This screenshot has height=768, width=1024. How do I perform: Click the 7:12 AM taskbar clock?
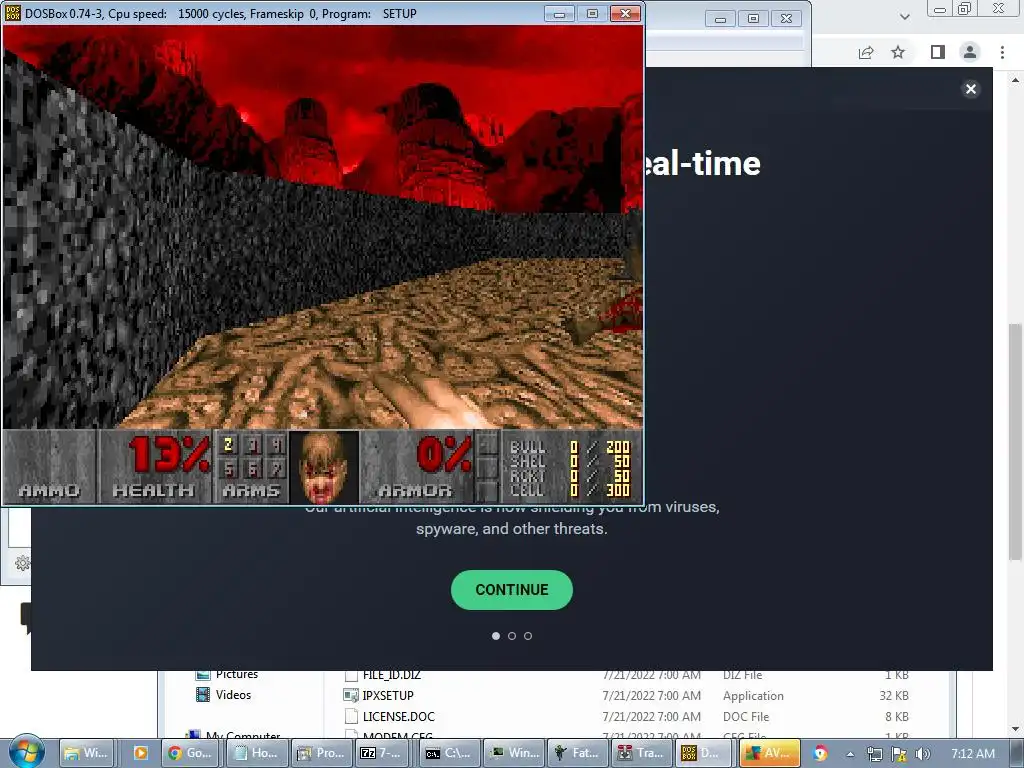(973, 754)
